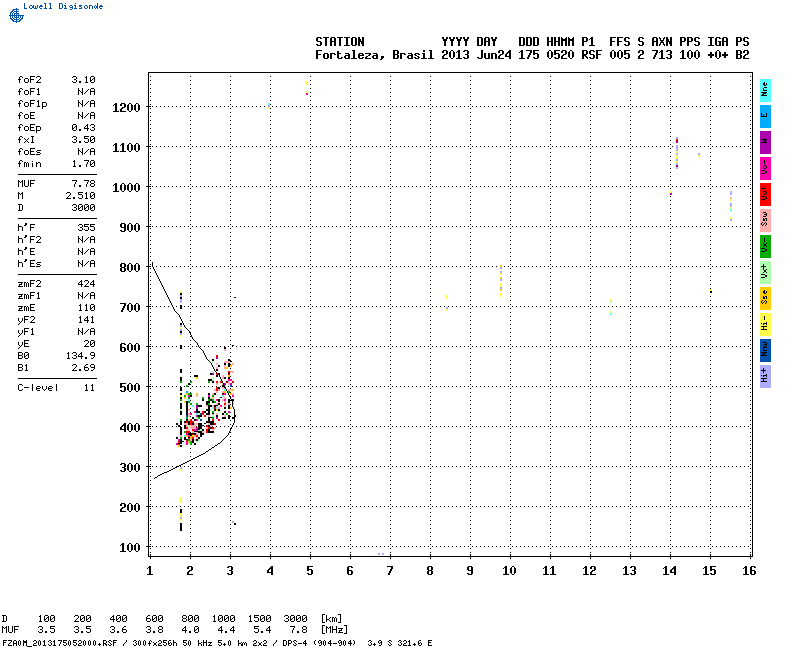Click the time 0520 in header

tap(560, 55)
